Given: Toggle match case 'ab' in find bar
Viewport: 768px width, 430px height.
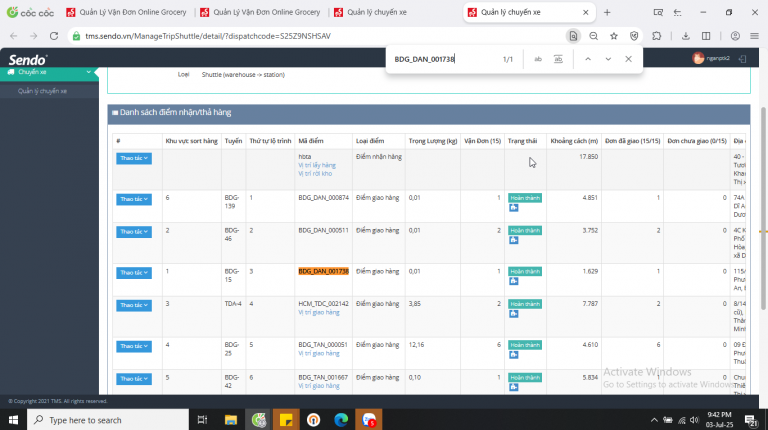Looking at the screenshot, I should click(538, 59).
